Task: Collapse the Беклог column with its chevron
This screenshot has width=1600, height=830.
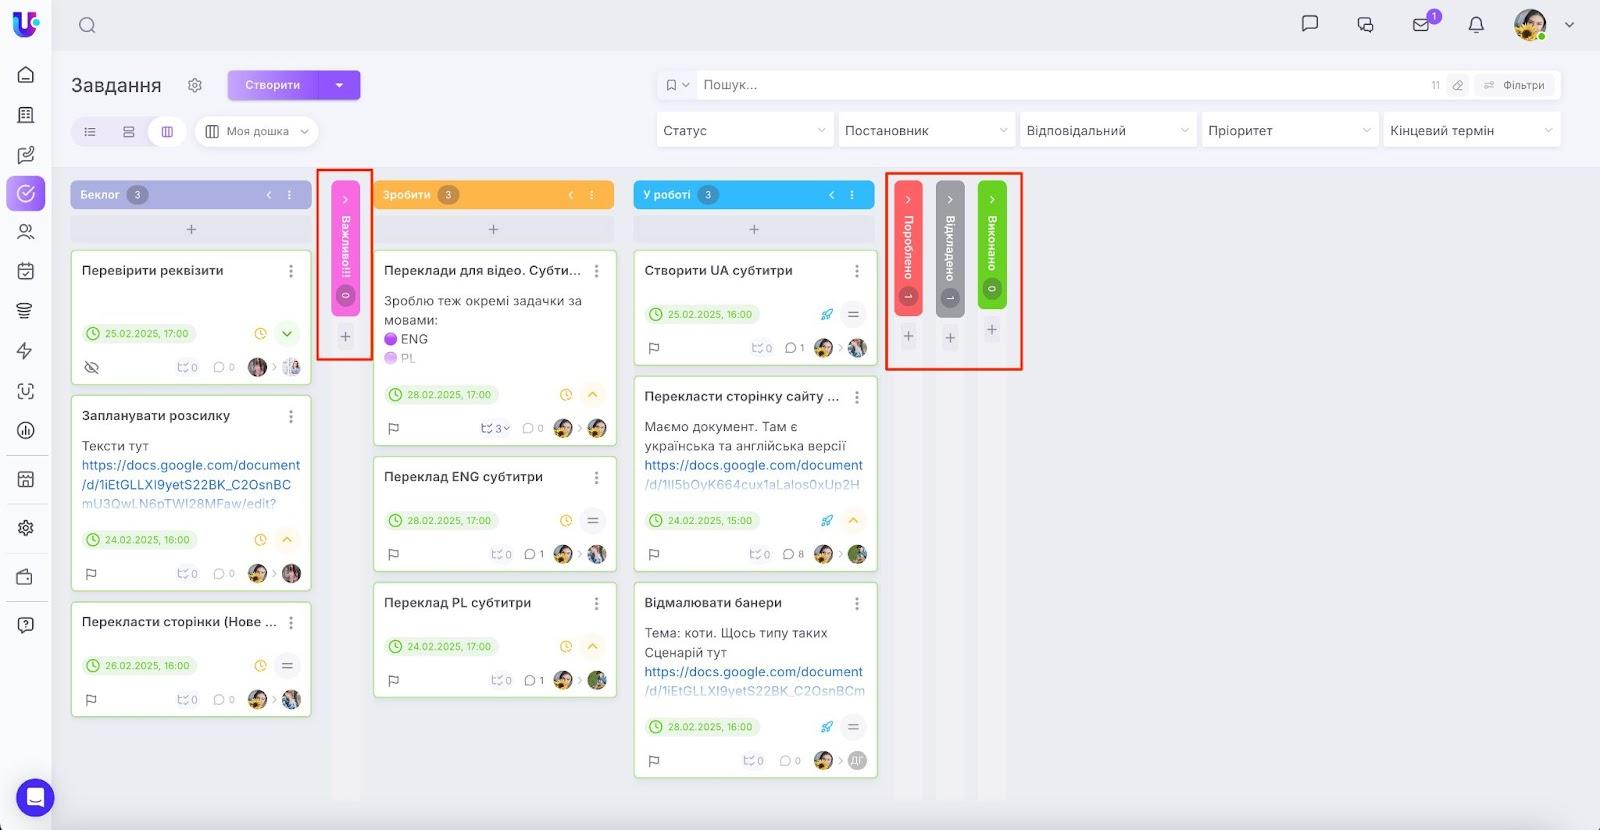Action: [269, 195]
